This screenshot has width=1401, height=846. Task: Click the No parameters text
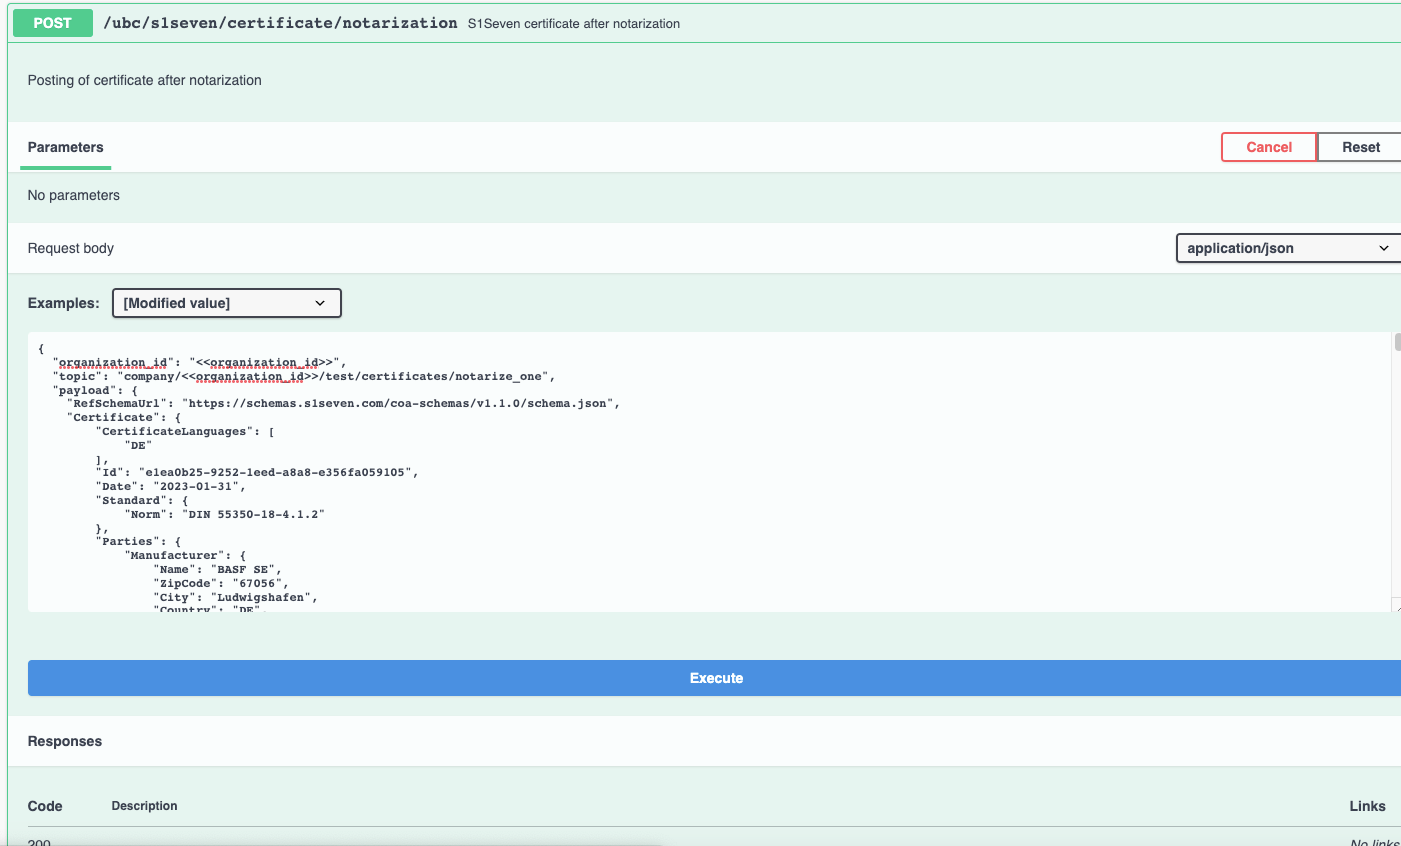pyautogui.click(x=74, y=195)
